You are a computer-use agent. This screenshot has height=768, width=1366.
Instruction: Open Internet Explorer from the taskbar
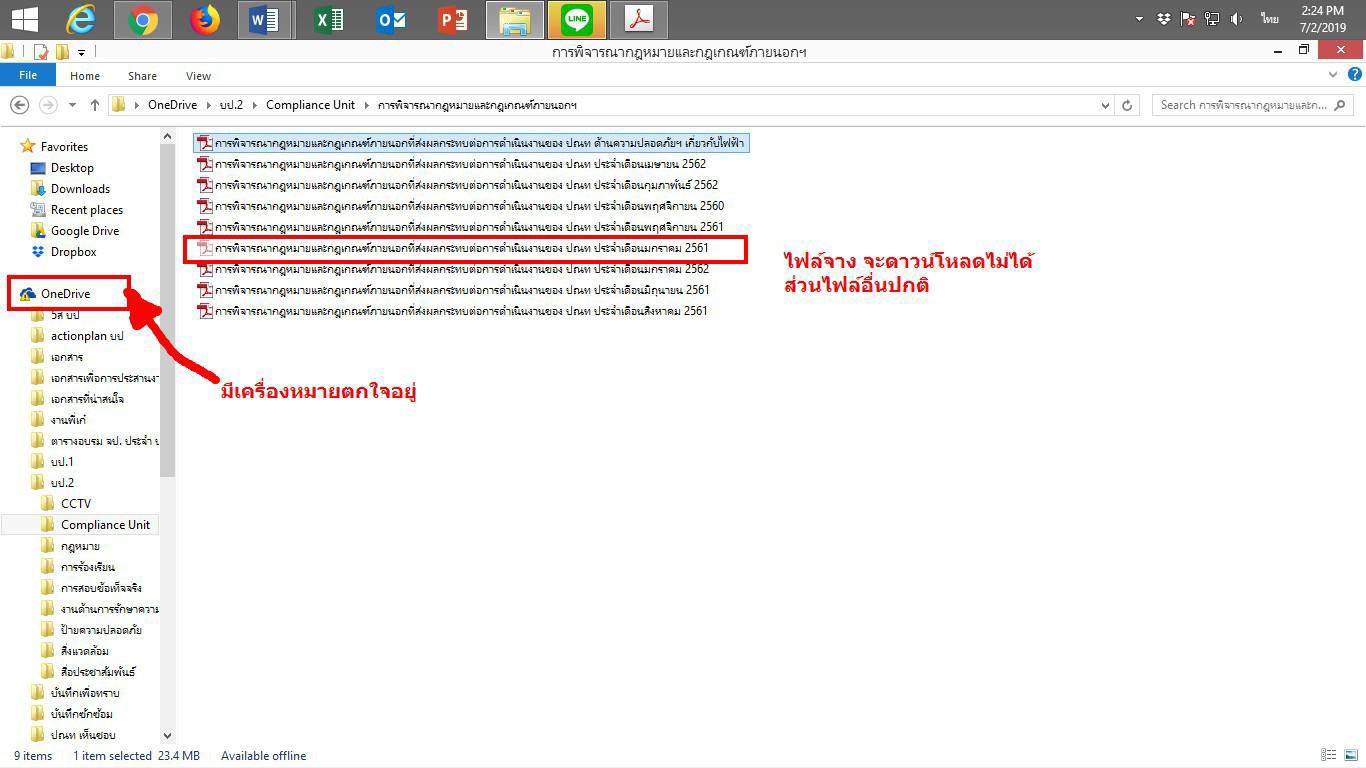tap(80, 19)
